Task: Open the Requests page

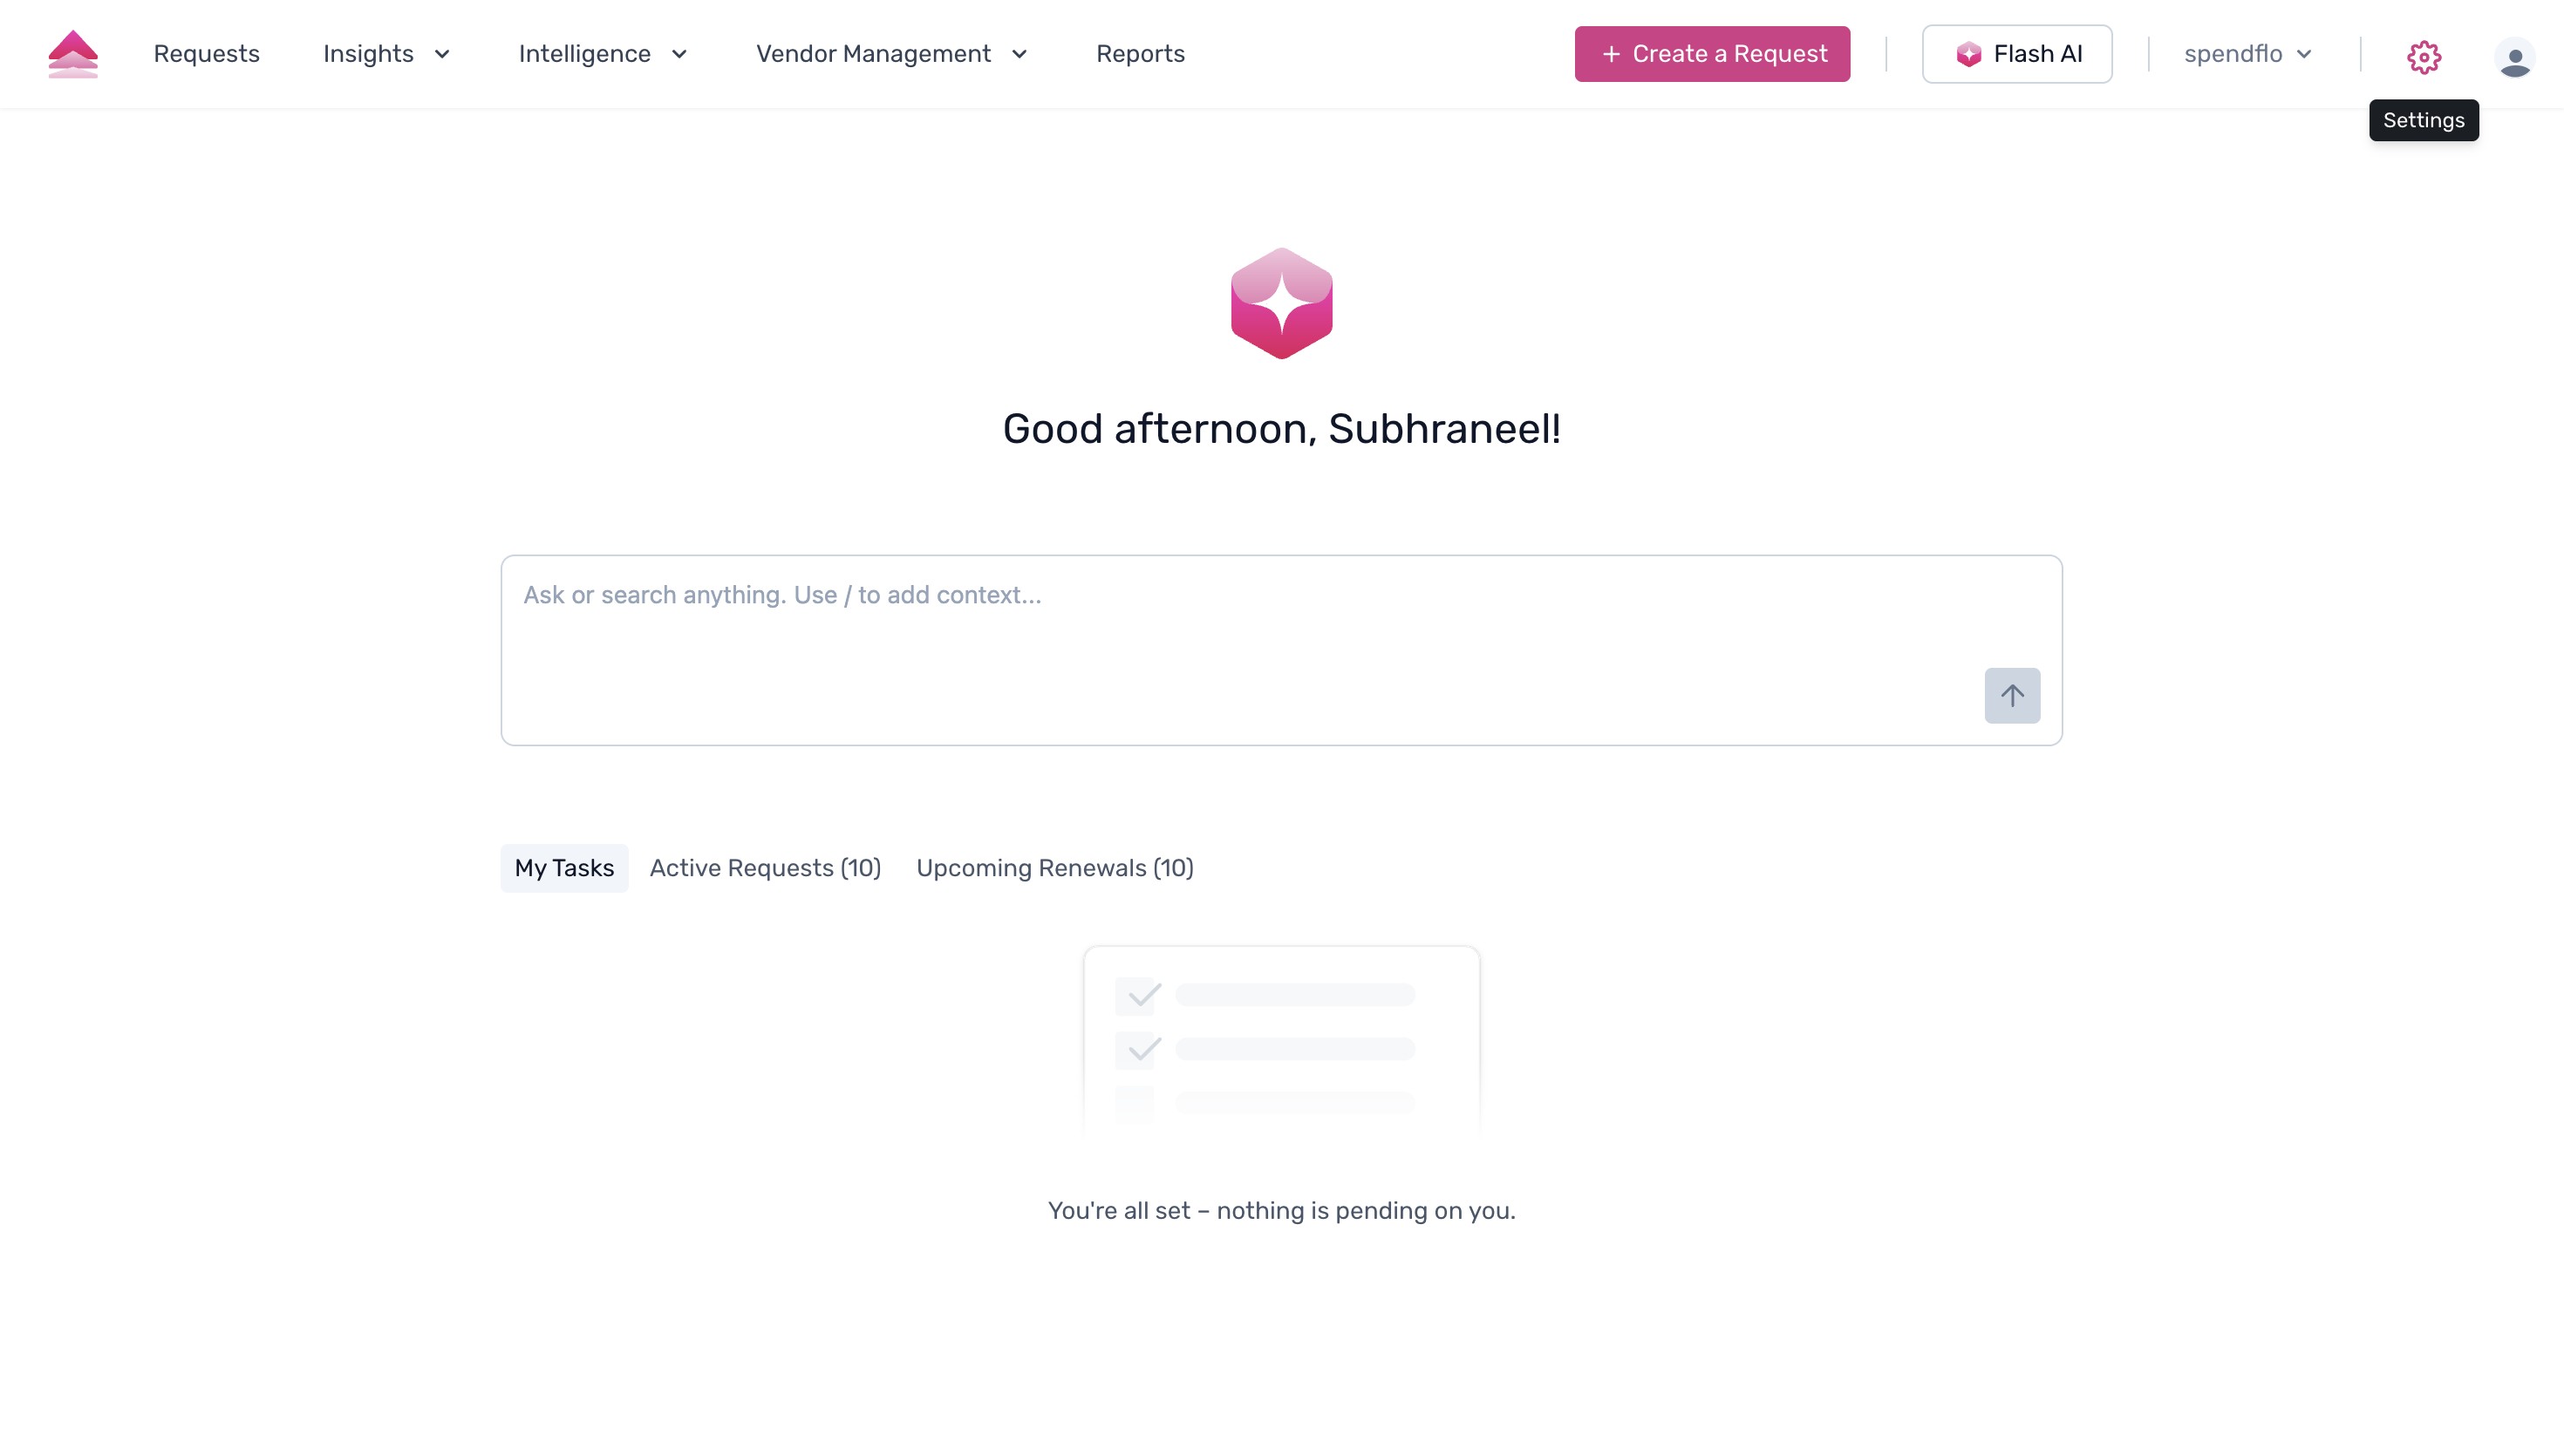Action: tap(206, 54)
